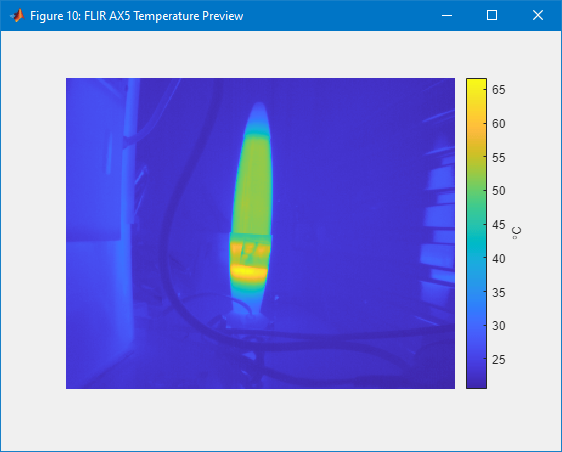562x452 pixels.
Task: Click the 40 tick label on colorbar
Action: pos(499,258)
